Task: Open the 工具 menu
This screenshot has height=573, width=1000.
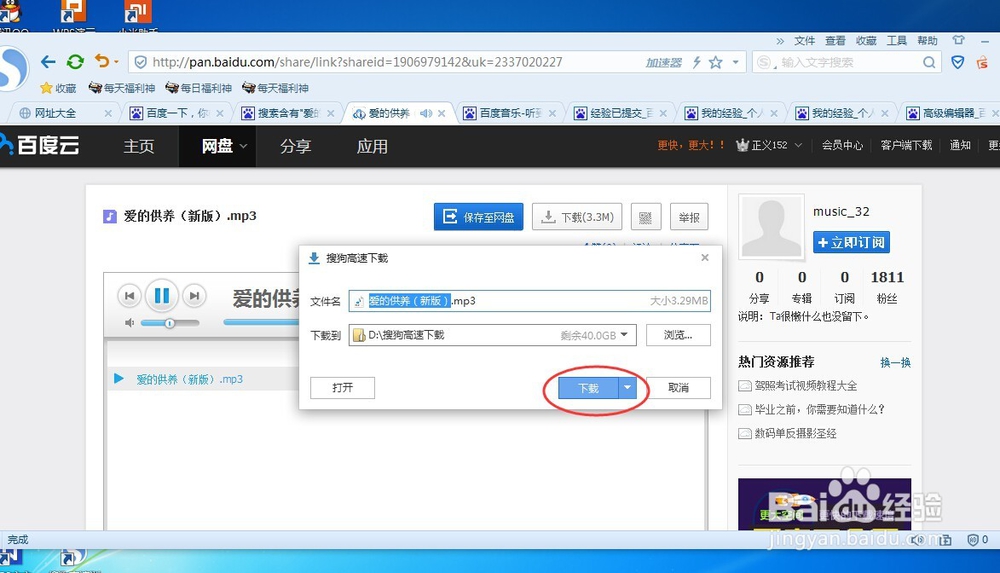Action: pyautogui.click(x=897, y=41)
